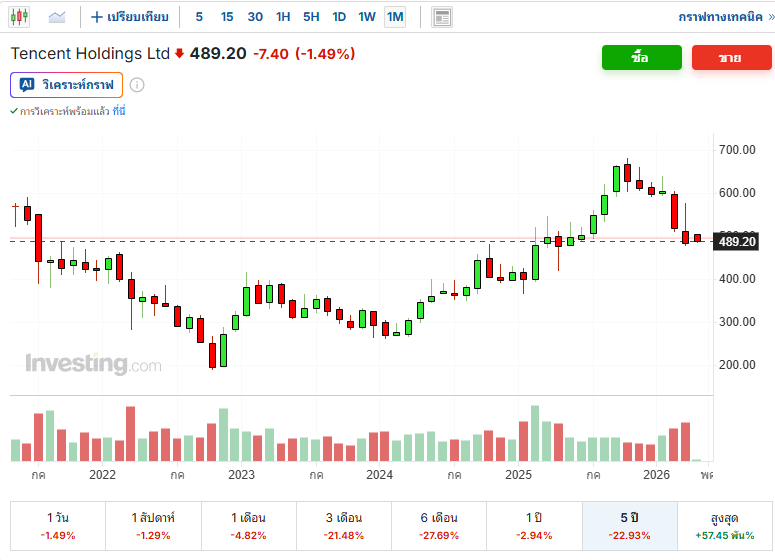Select the 15 minute interval
Screen dimensions: 775x560
227,17
